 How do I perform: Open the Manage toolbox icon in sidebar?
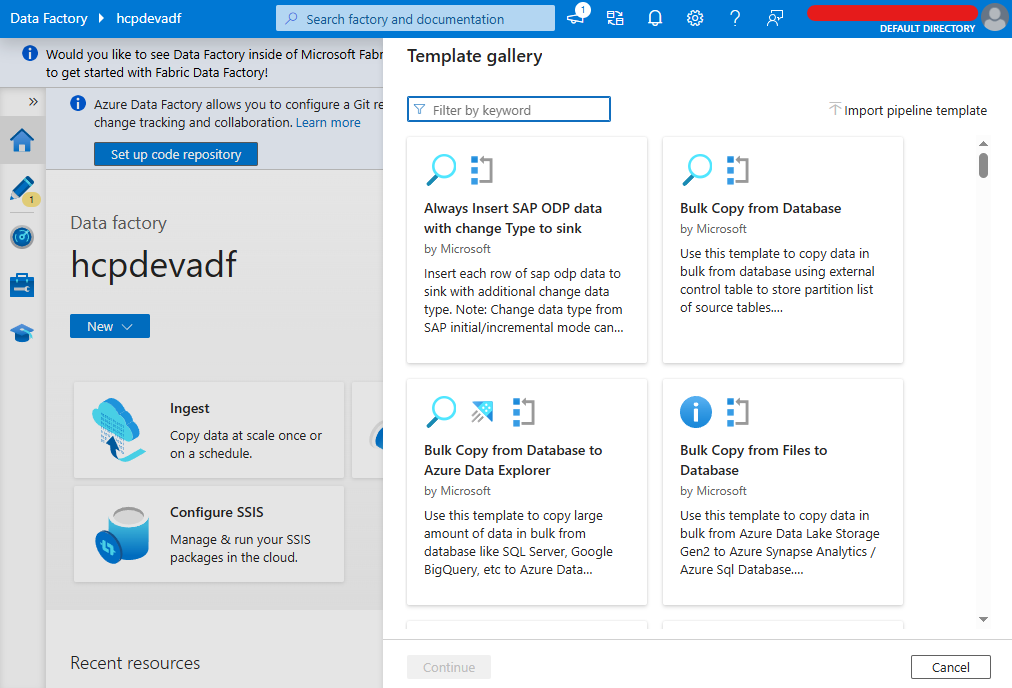tap(22, 285)
